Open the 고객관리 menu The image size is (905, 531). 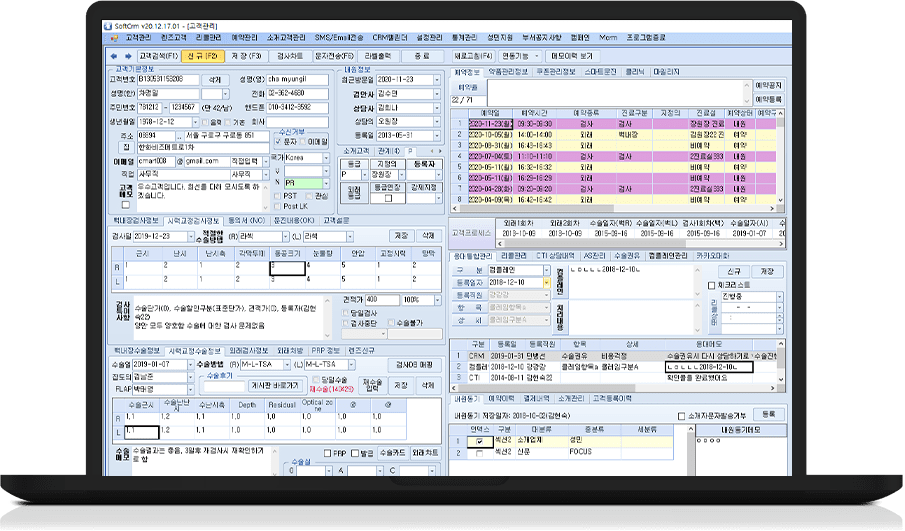pos(139,38)
